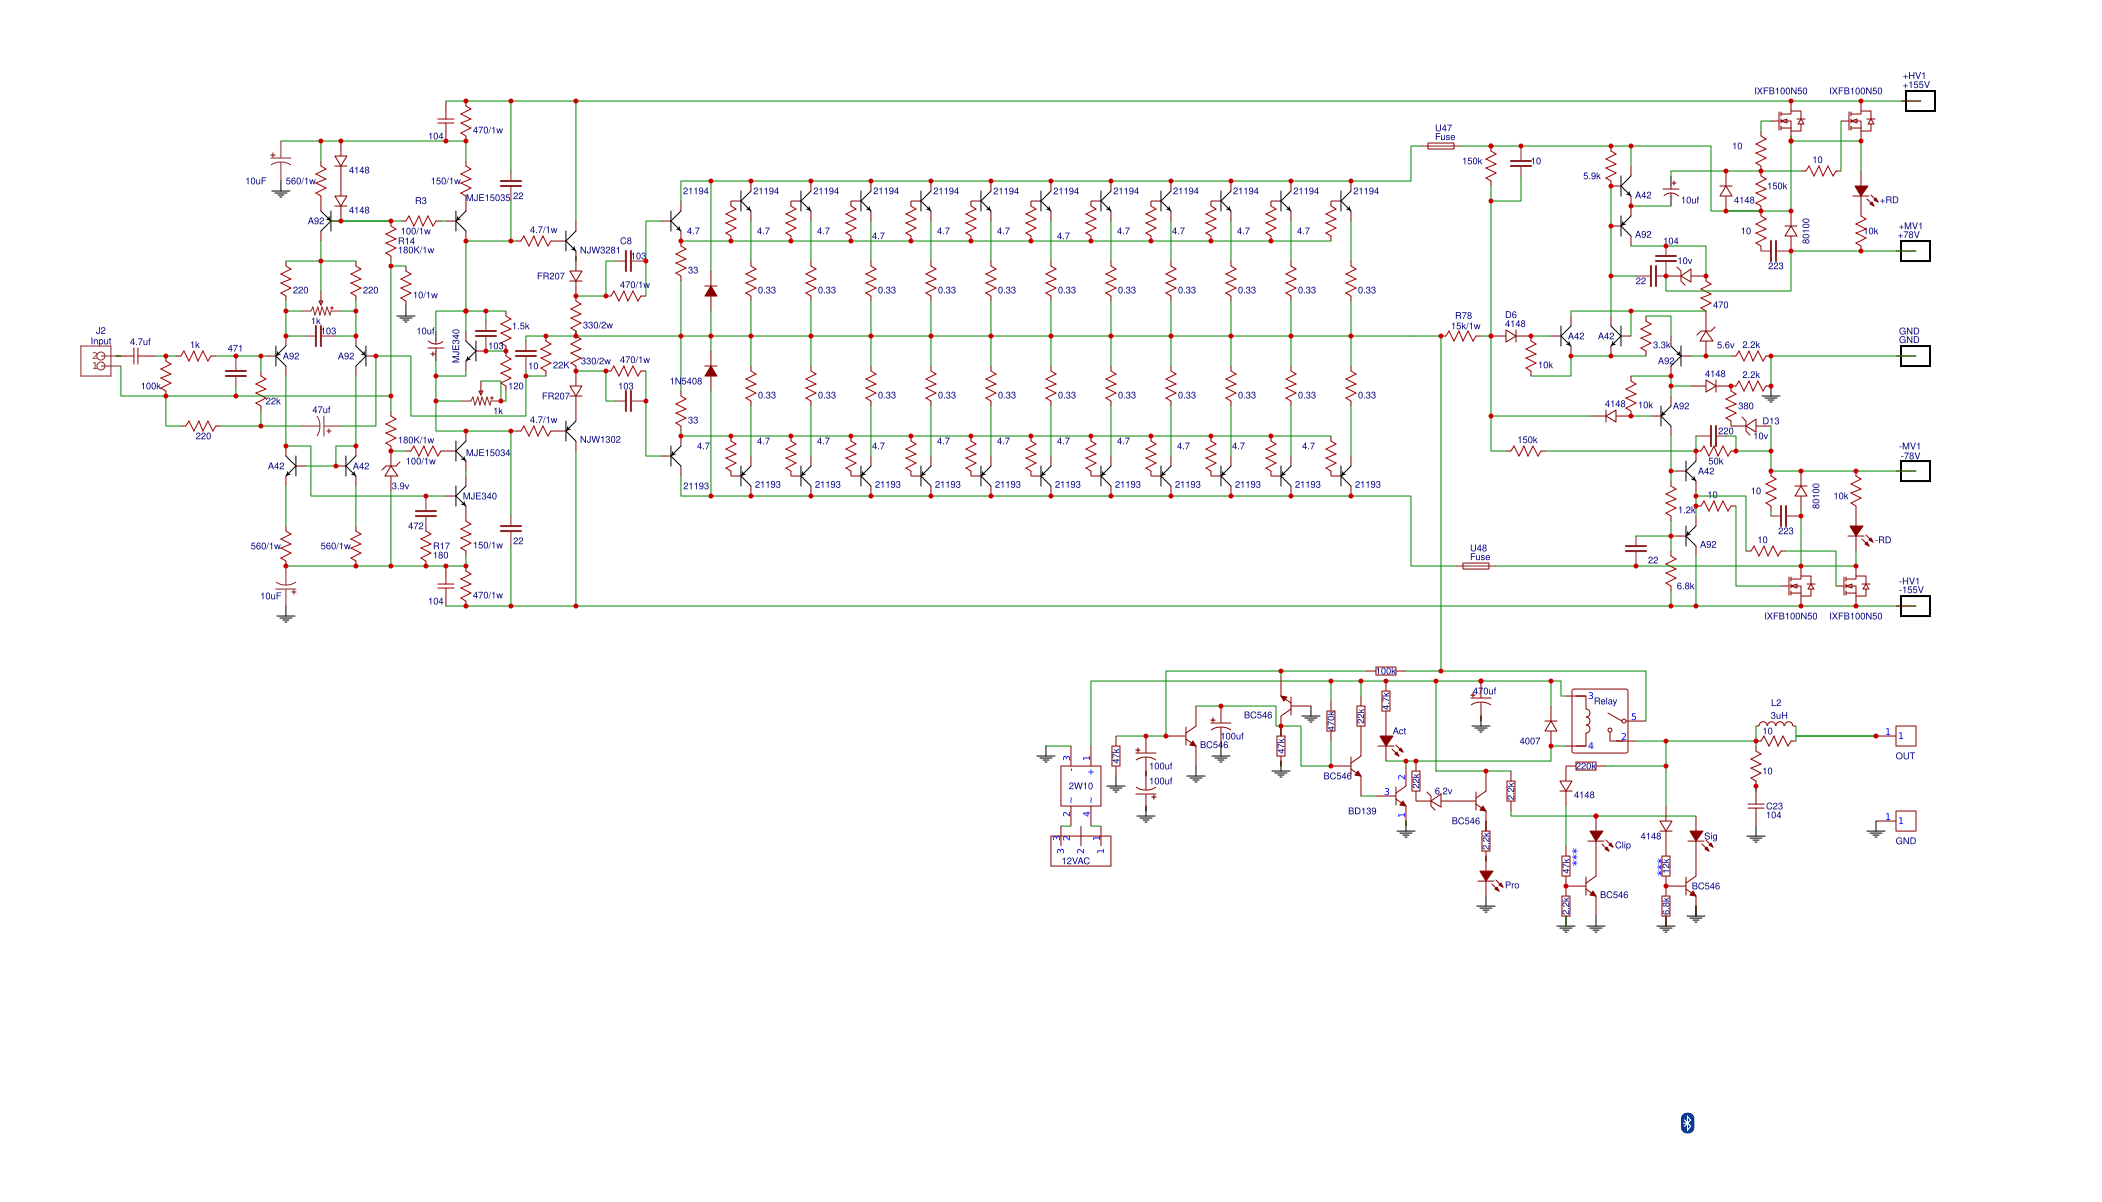The height and width of the screenshot is (1202, 2102).
Task: Select the J2 Input connector symbol
Action: (96, 360)
